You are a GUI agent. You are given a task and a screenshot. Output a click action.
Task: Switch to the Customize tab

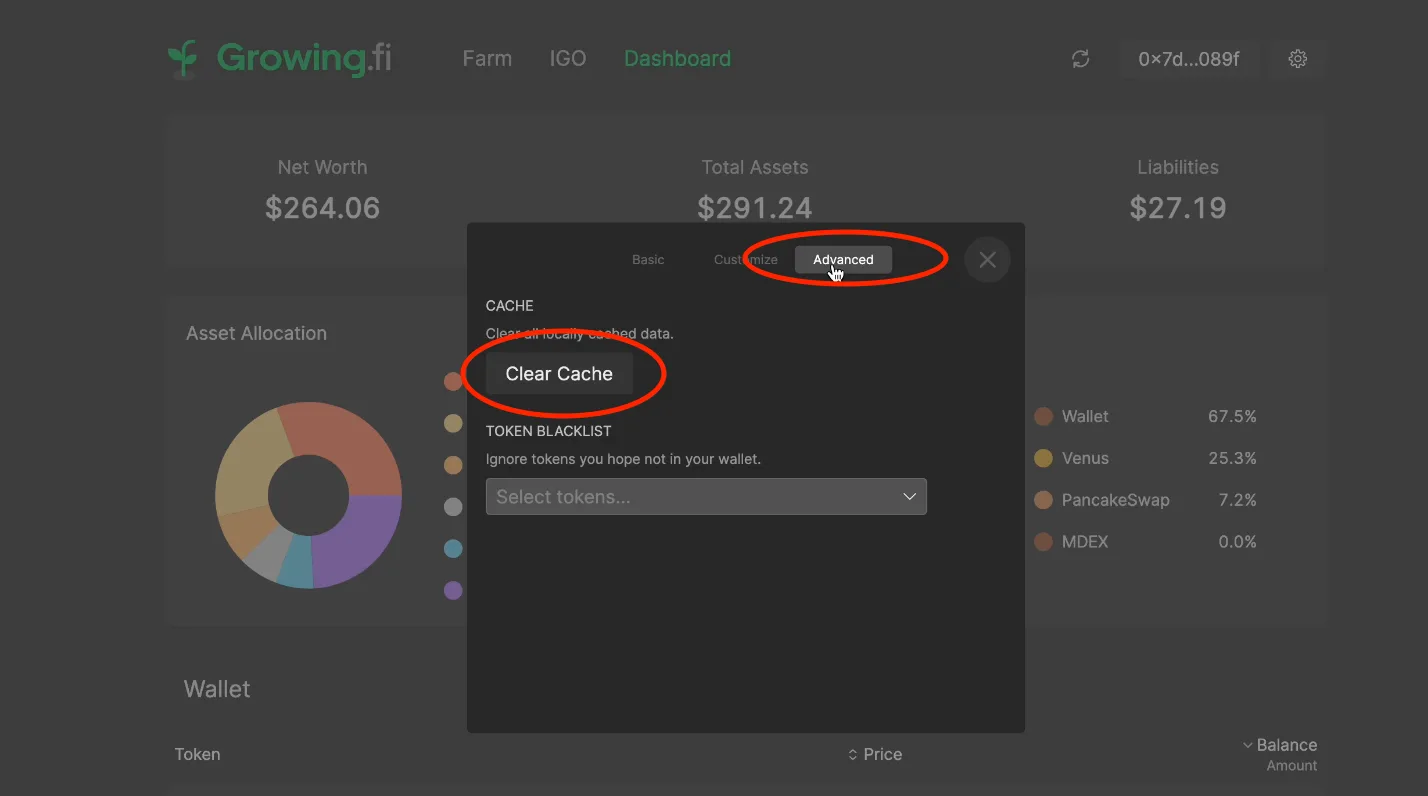746,260
